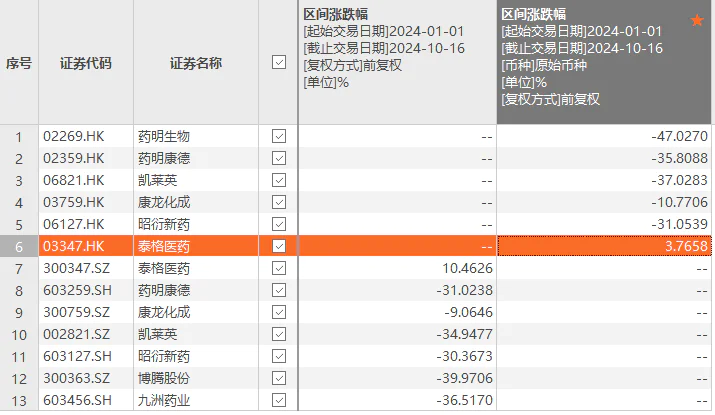Toggle checkbox for 002821.SZ 凯莱英 row
This screenshot has width=715, height=415.
click(x=279, y=334)
